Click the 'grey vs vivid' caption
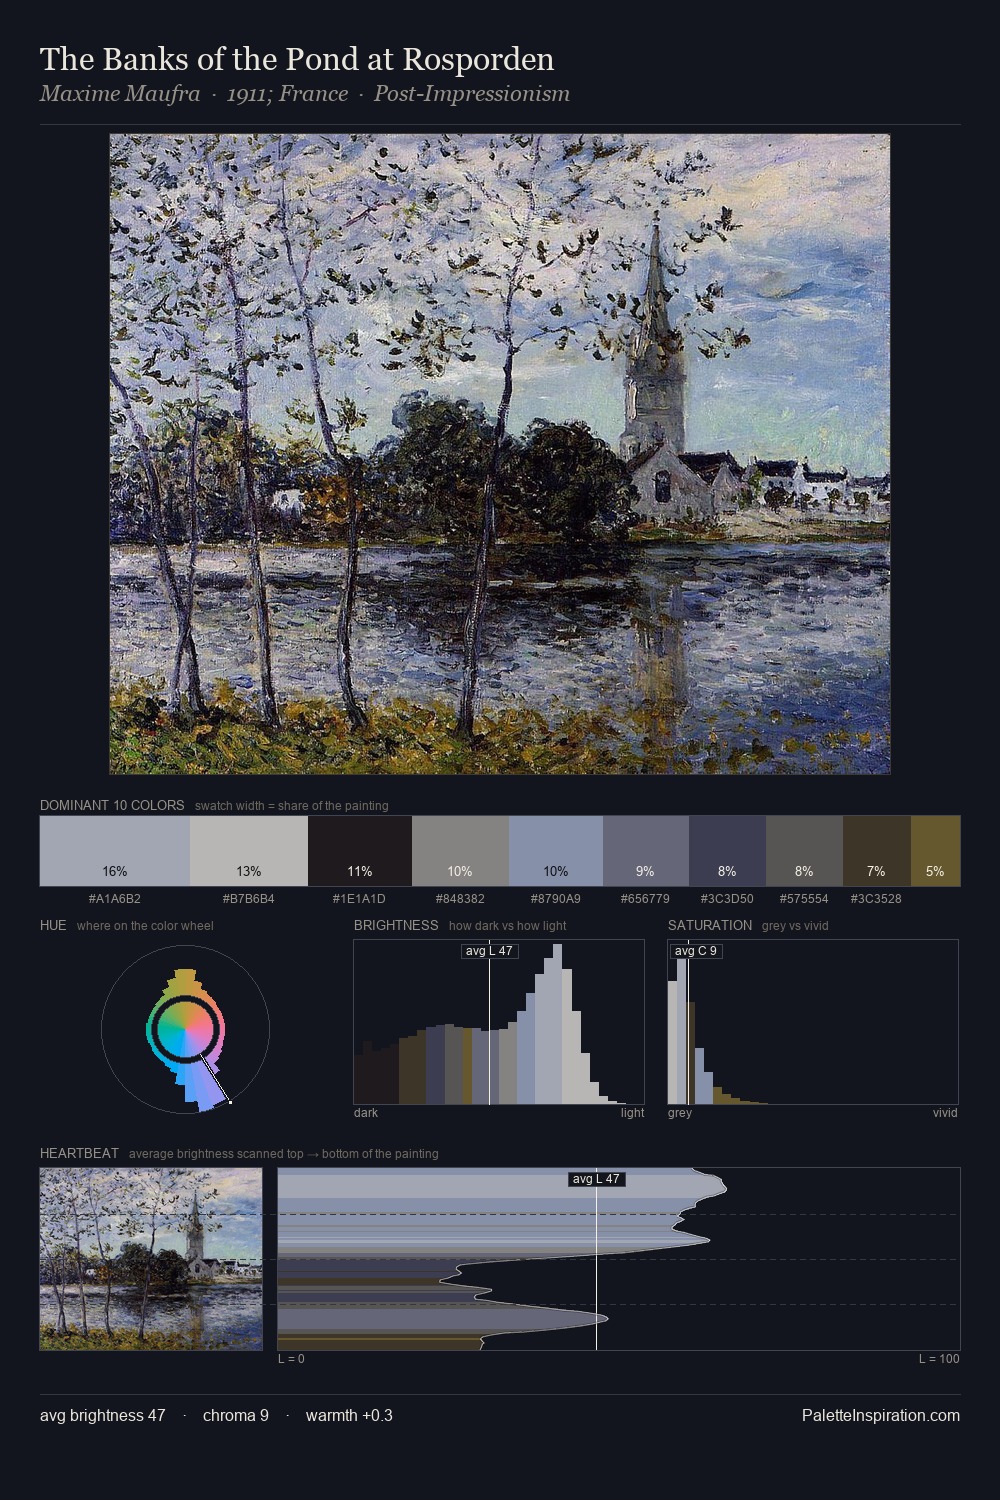 pyautogui.click(x=795, y=925)
